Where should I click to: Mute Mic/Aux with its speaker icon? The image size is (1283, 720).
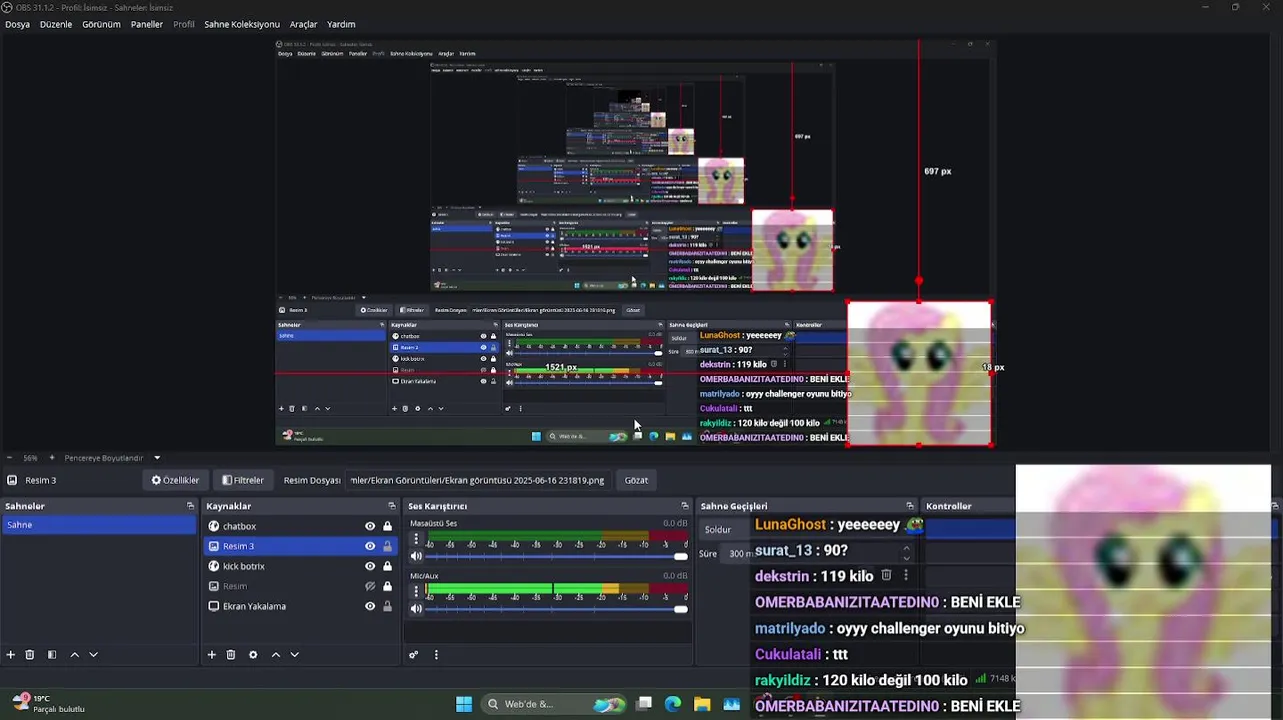pos(416,609)
